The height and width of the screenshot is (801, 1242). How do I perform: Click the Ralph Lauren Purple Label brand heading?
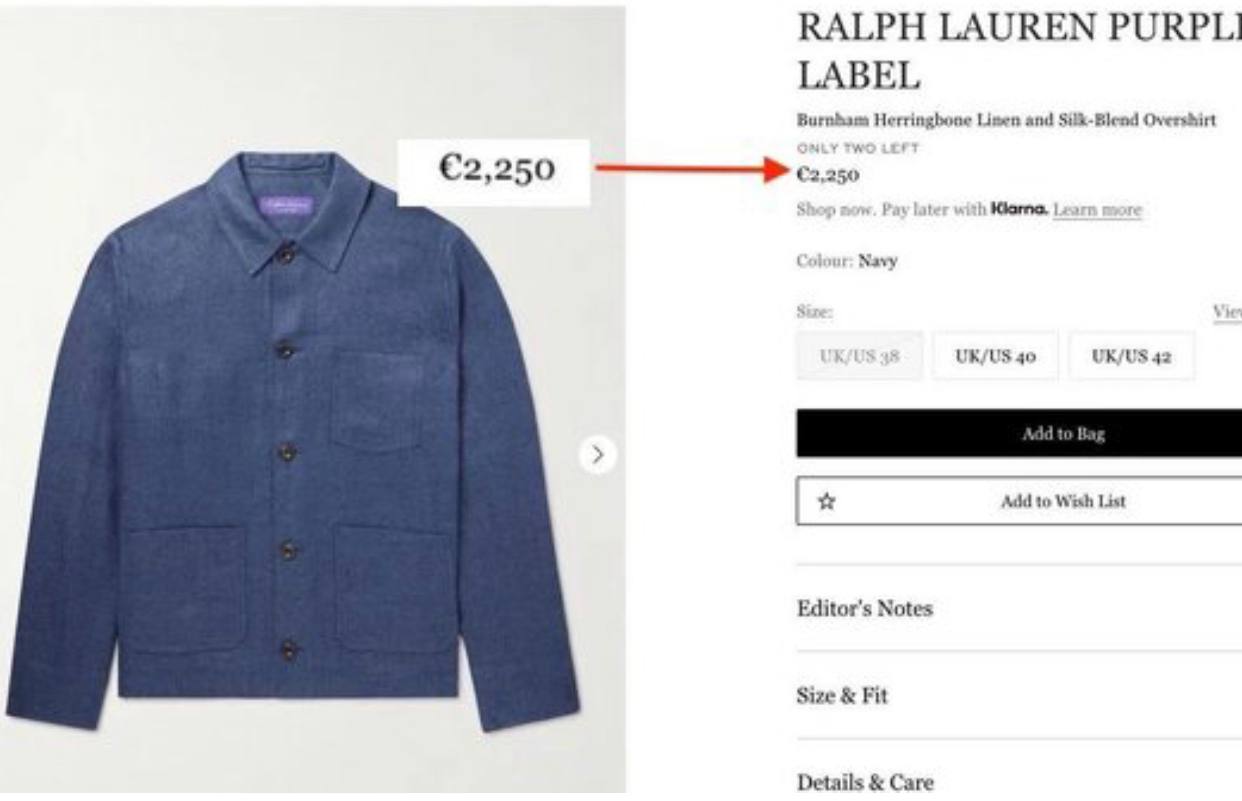pyautogui.click(x=1018, y=50)
